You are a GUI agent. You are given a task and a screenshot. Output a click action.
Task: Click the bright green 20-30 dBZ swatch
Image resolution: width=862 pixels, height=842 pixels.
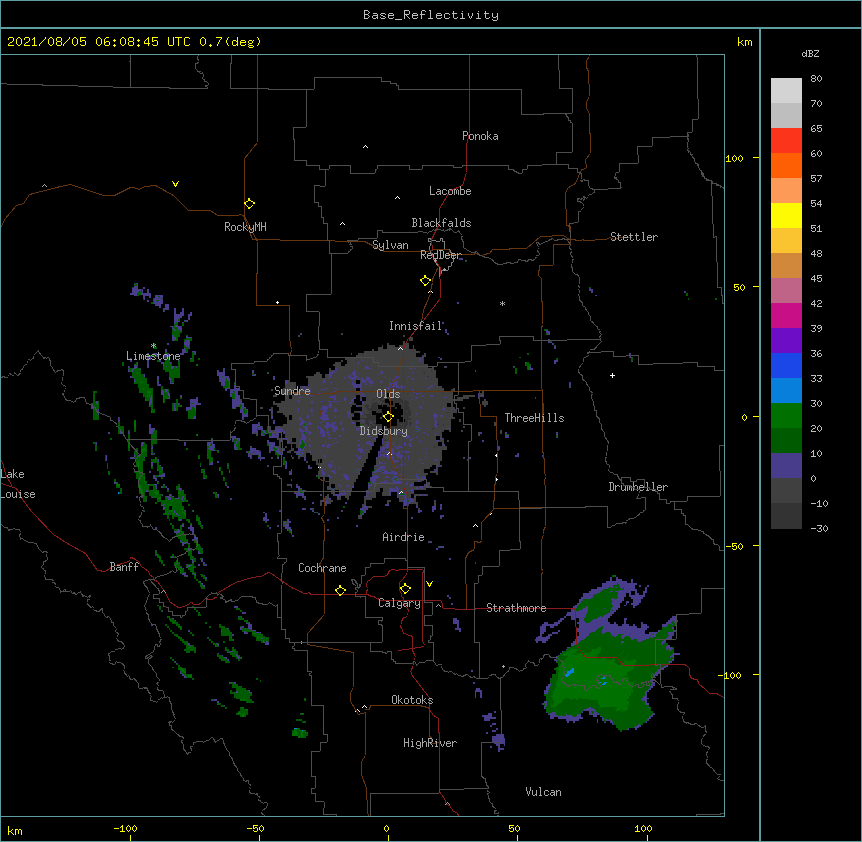tap(786, 416)
